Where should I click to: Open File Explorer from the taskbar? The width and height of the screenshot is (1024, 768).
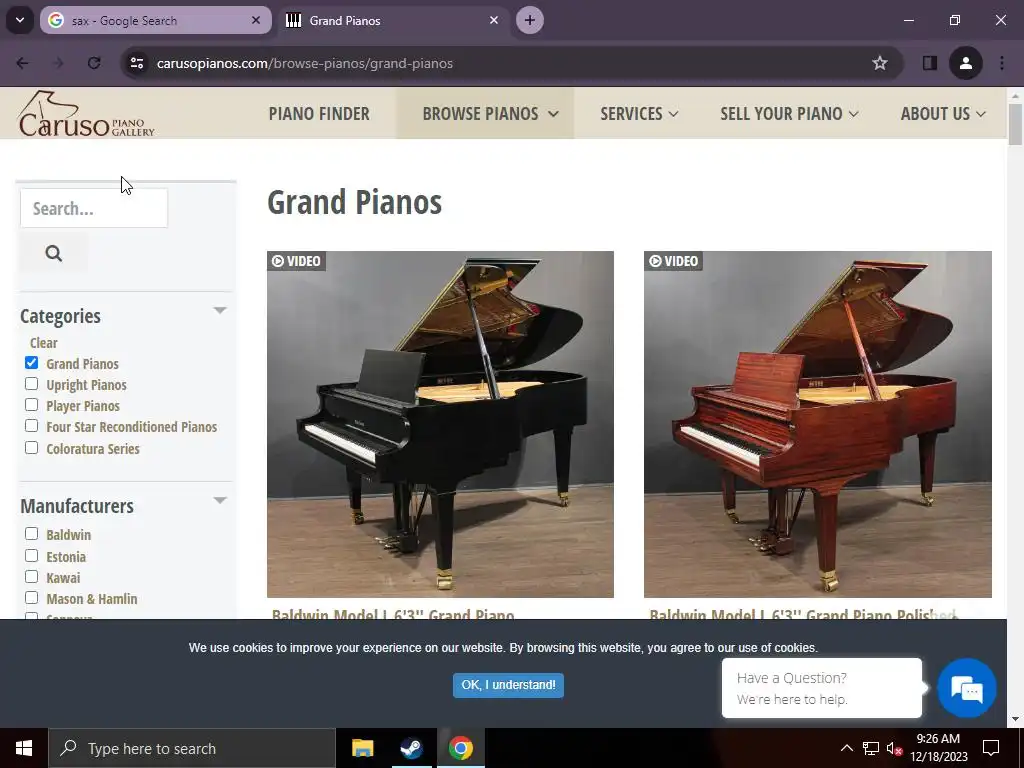coord(362,748)
